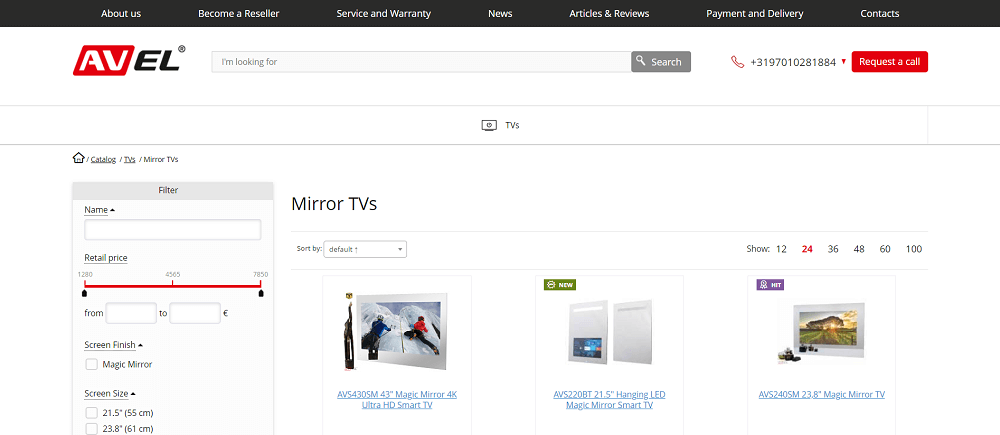Open the Catalog breadcrumb link
Screen dimensions: 1000x435
click(103, 159)
